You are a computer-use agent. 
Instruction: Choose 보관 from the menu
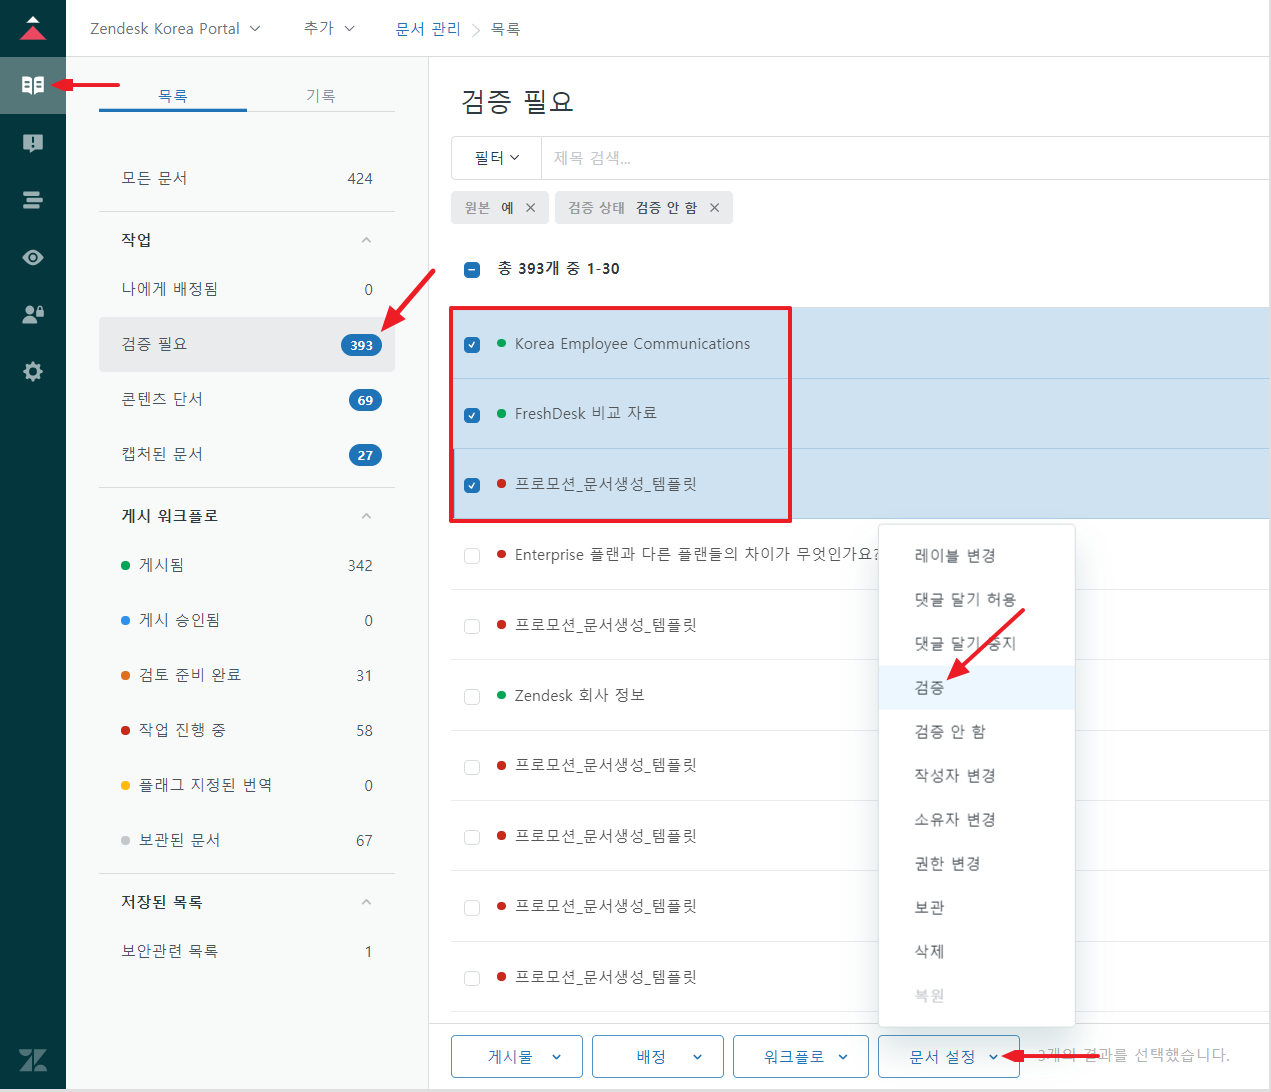pos(977,908)
